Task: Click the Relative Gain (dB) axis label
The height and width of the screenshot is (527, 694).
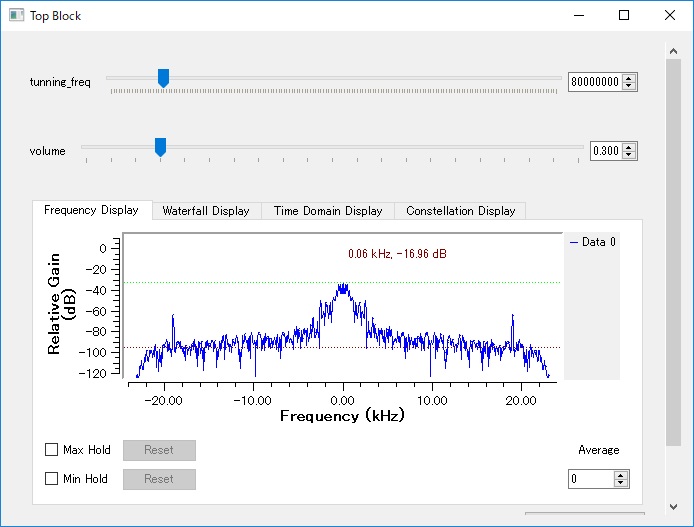Action: (62, 304)
